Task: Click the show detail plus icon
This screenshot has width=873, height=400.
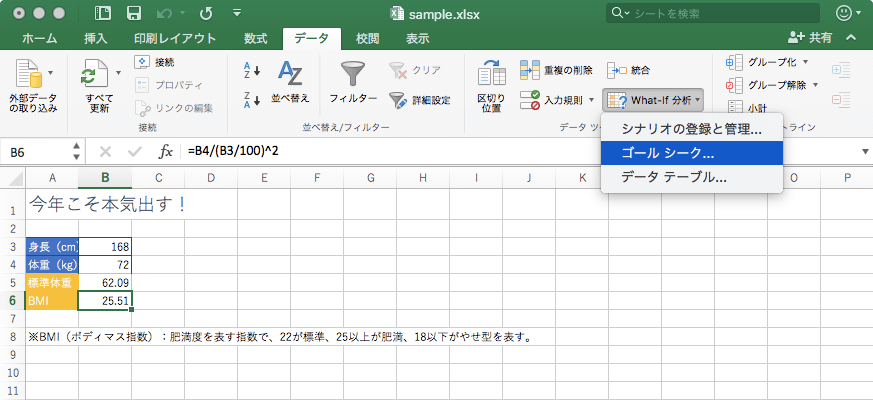Action: point(841,70)
